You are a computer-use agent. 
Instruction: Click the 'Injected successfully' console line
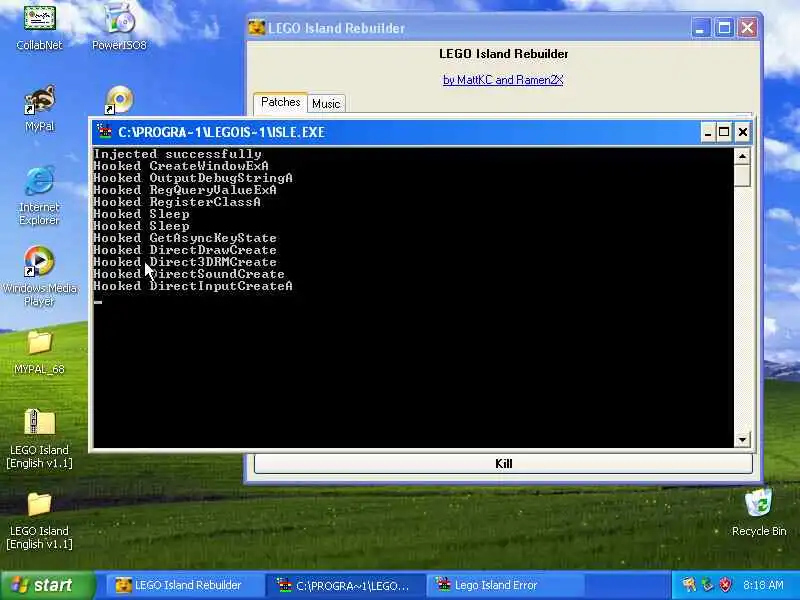178,154
